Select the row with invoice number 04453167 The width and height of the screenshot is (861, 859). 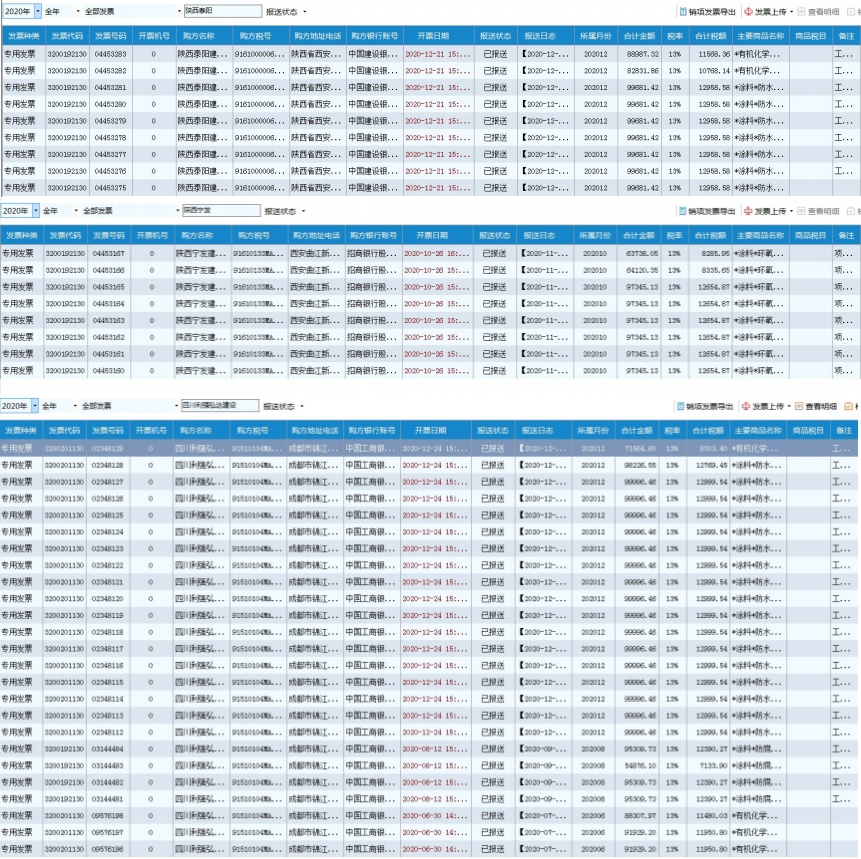pyautogui.click(x=108, y=253)
